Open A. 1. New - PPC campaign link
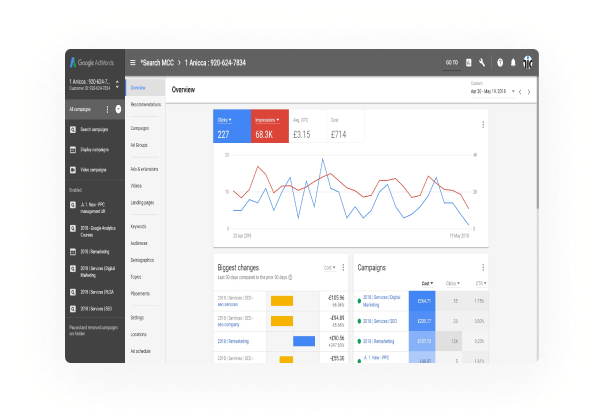The height and width of the screenshot is (410, 603). (376, 358)
